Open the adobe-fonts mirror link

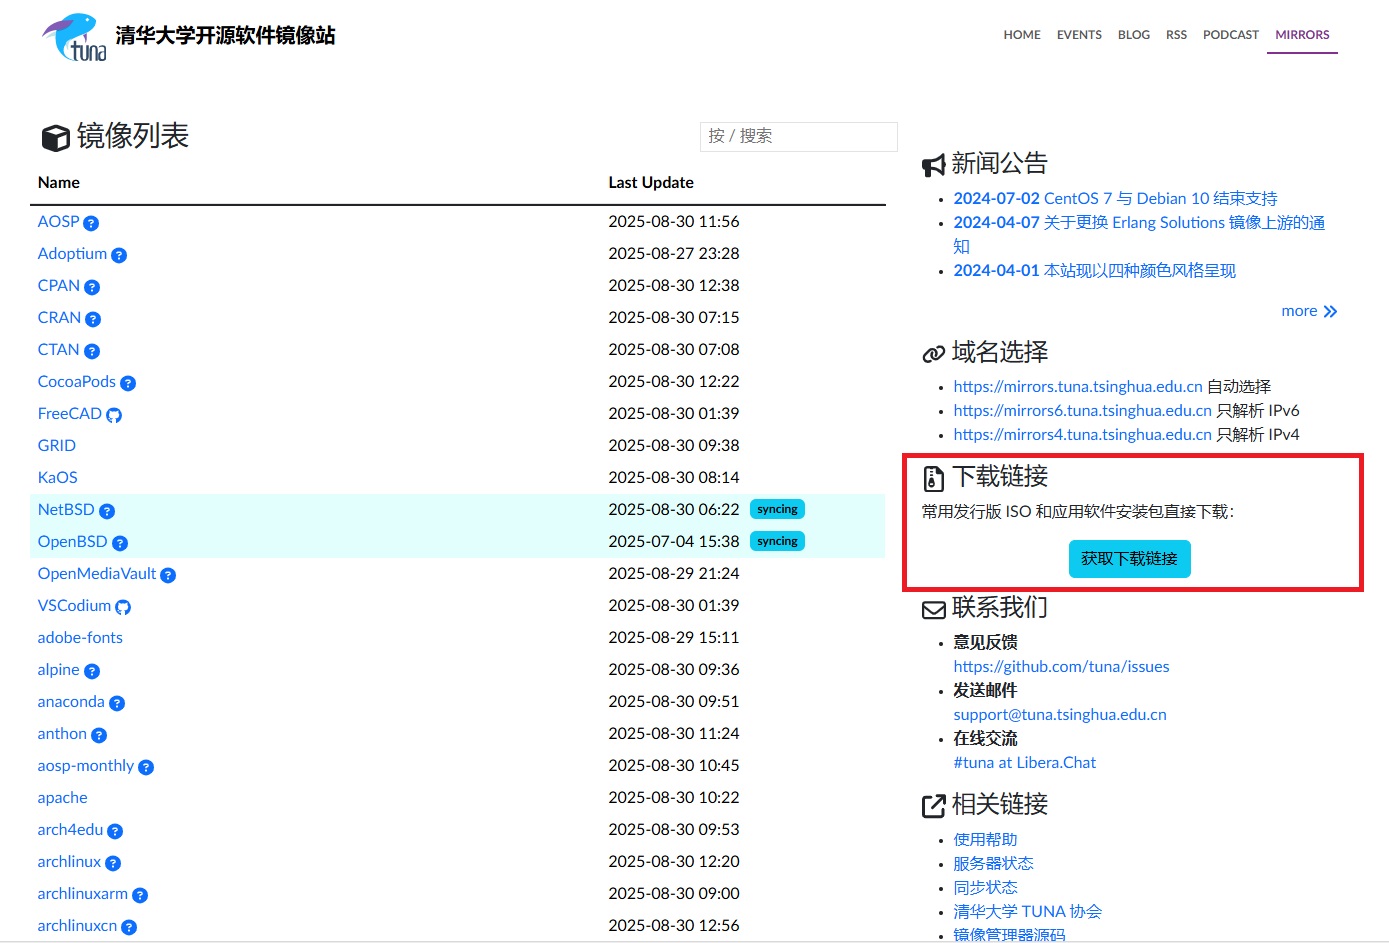pos(80,638)
